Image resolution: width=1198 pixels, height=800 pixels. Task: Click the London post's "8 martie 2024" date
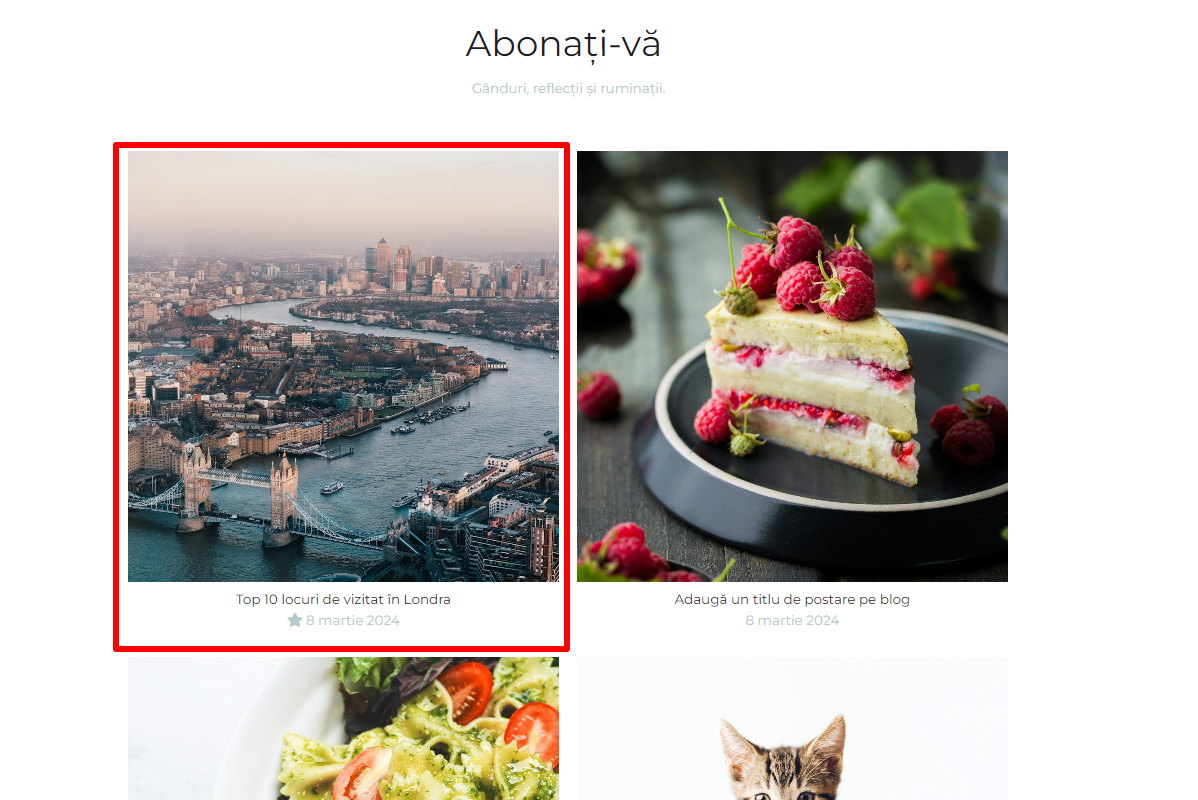pyautogui.click(x=353, y=620)
